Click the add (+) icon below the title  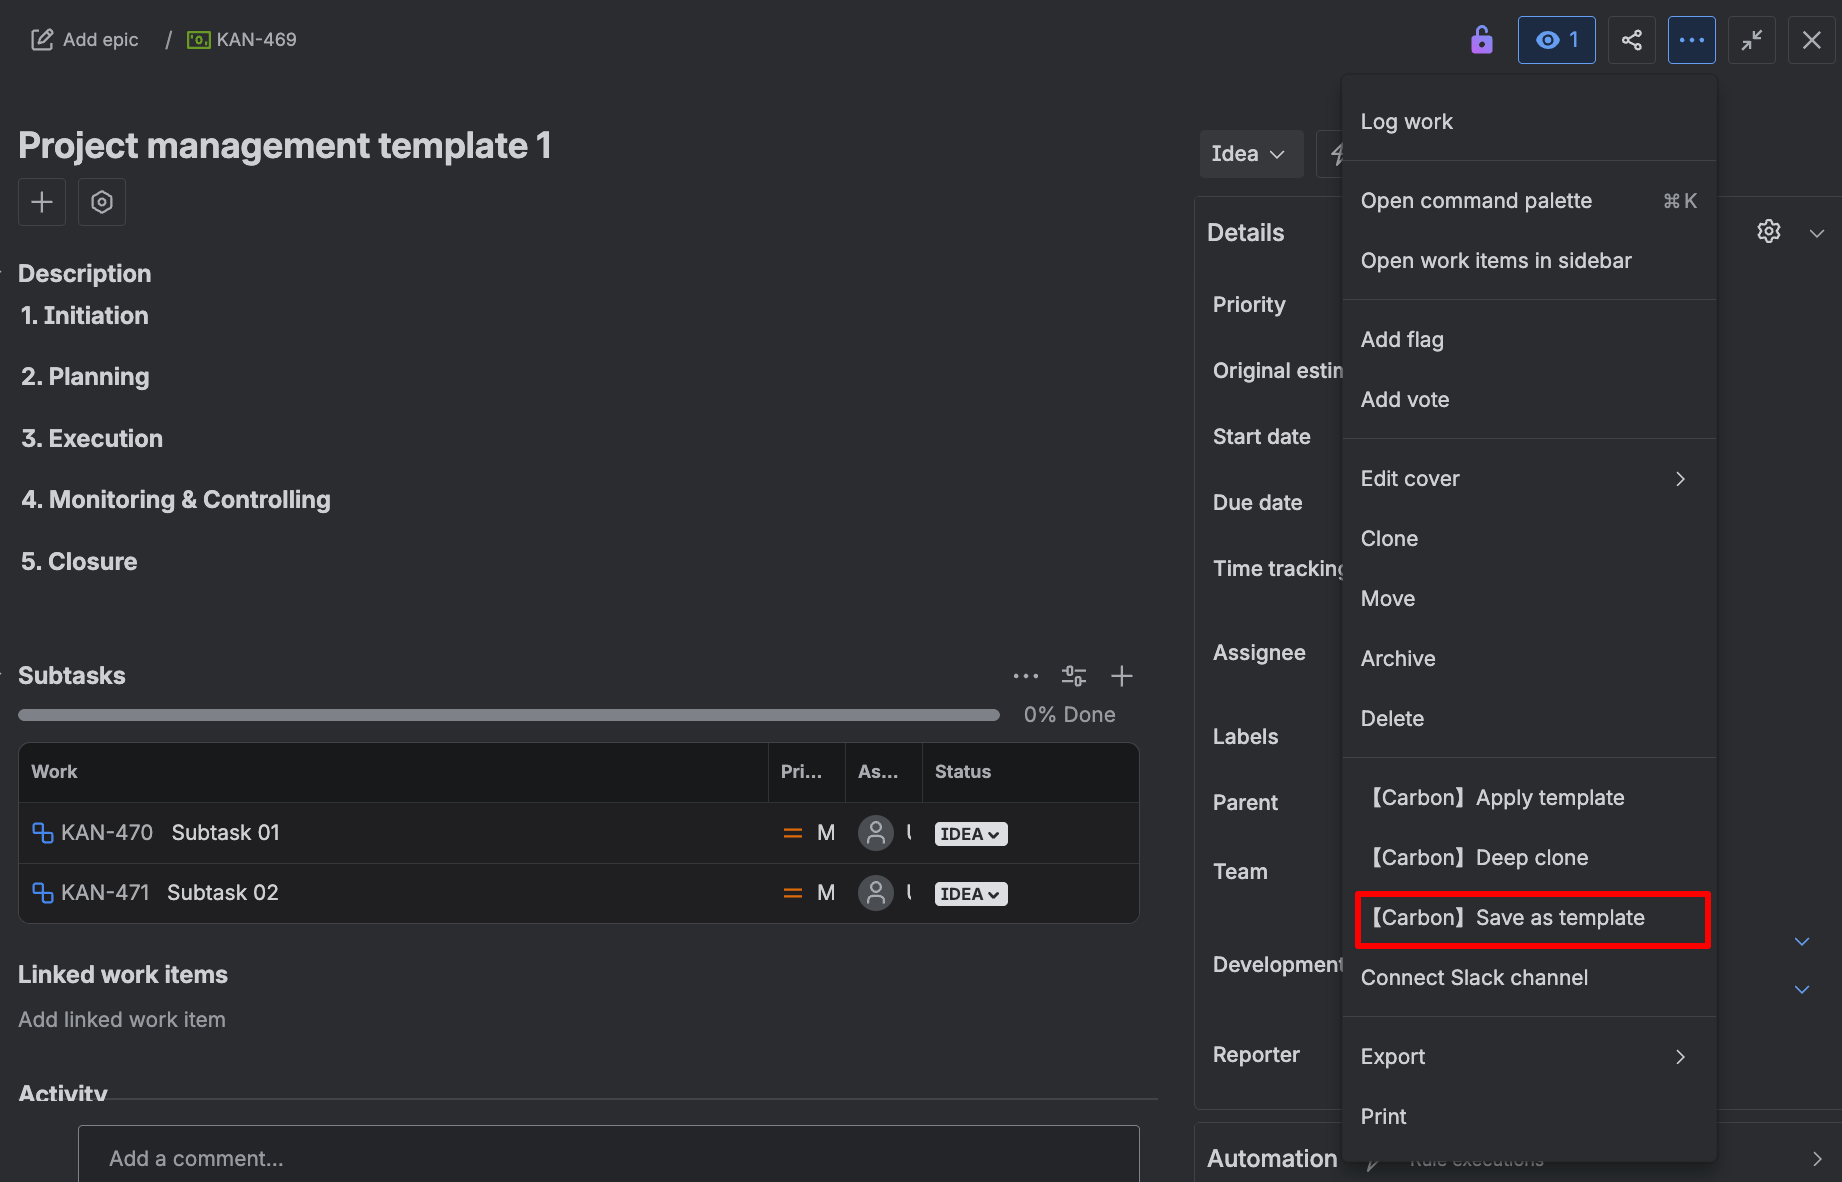pos(41,201)
